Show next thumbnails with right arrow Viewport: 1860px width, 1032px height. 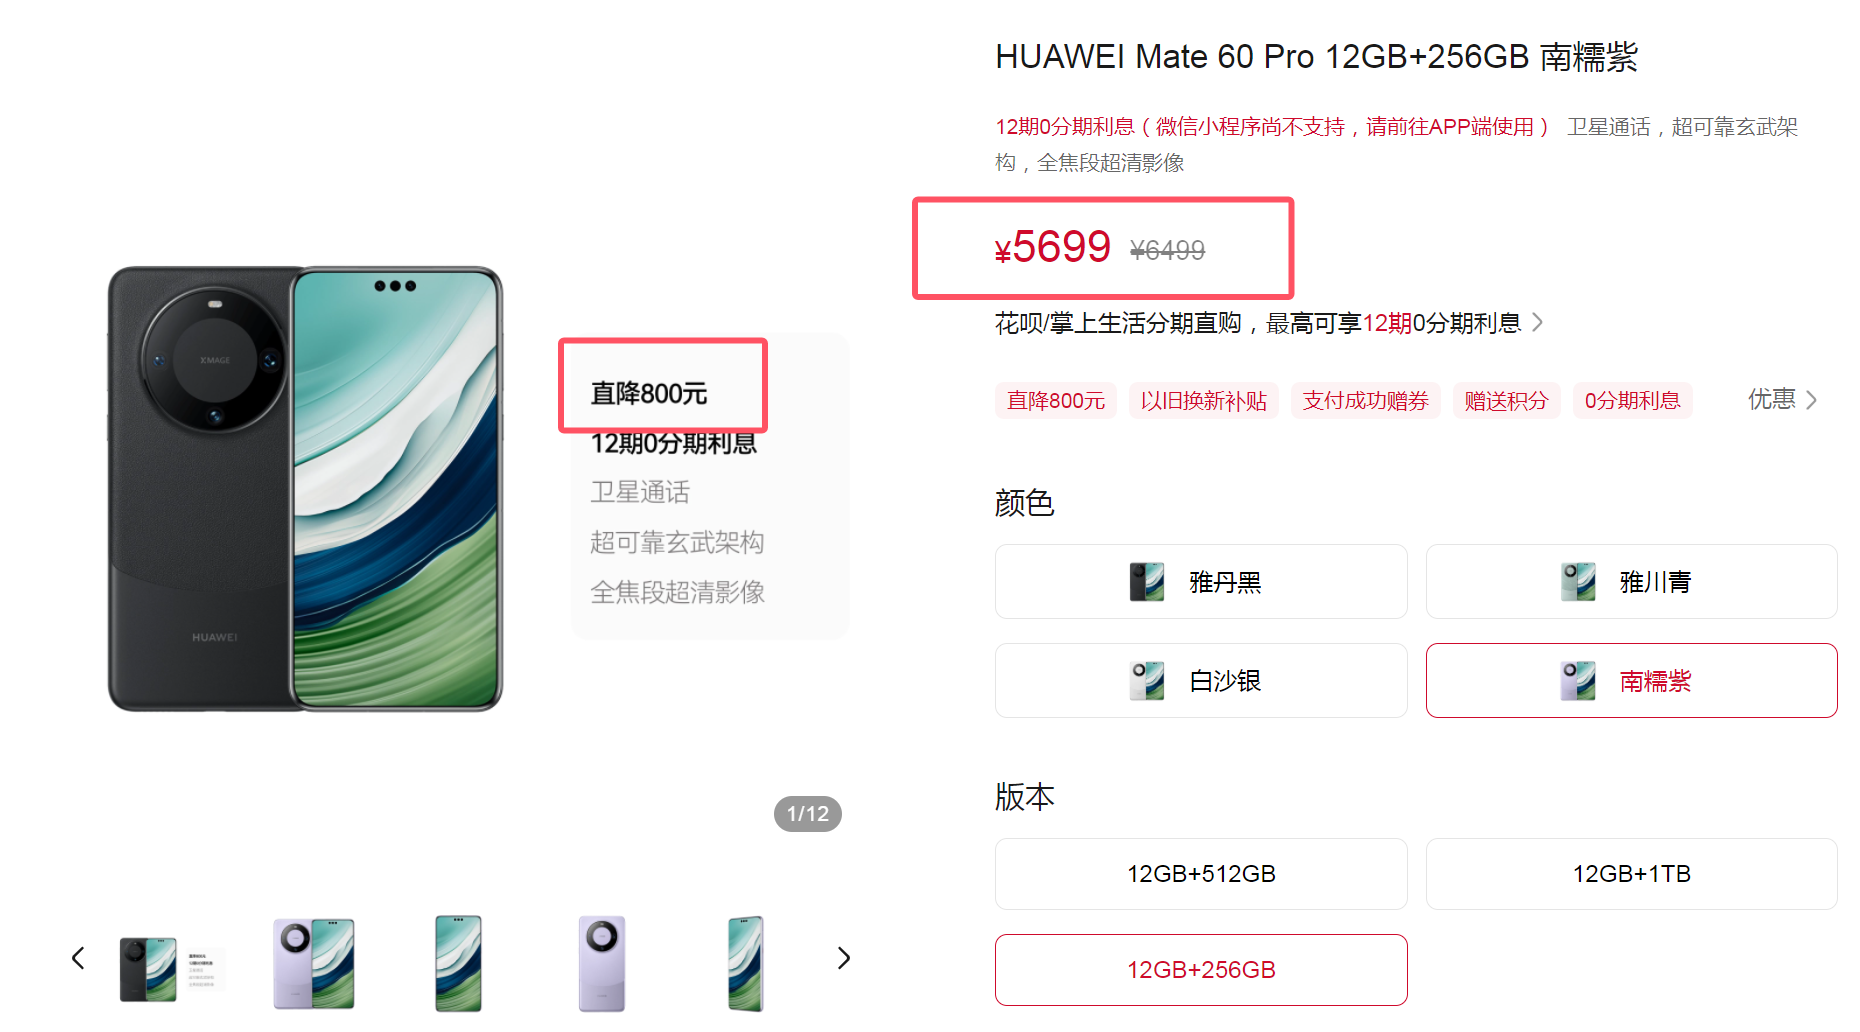(844, 958)
